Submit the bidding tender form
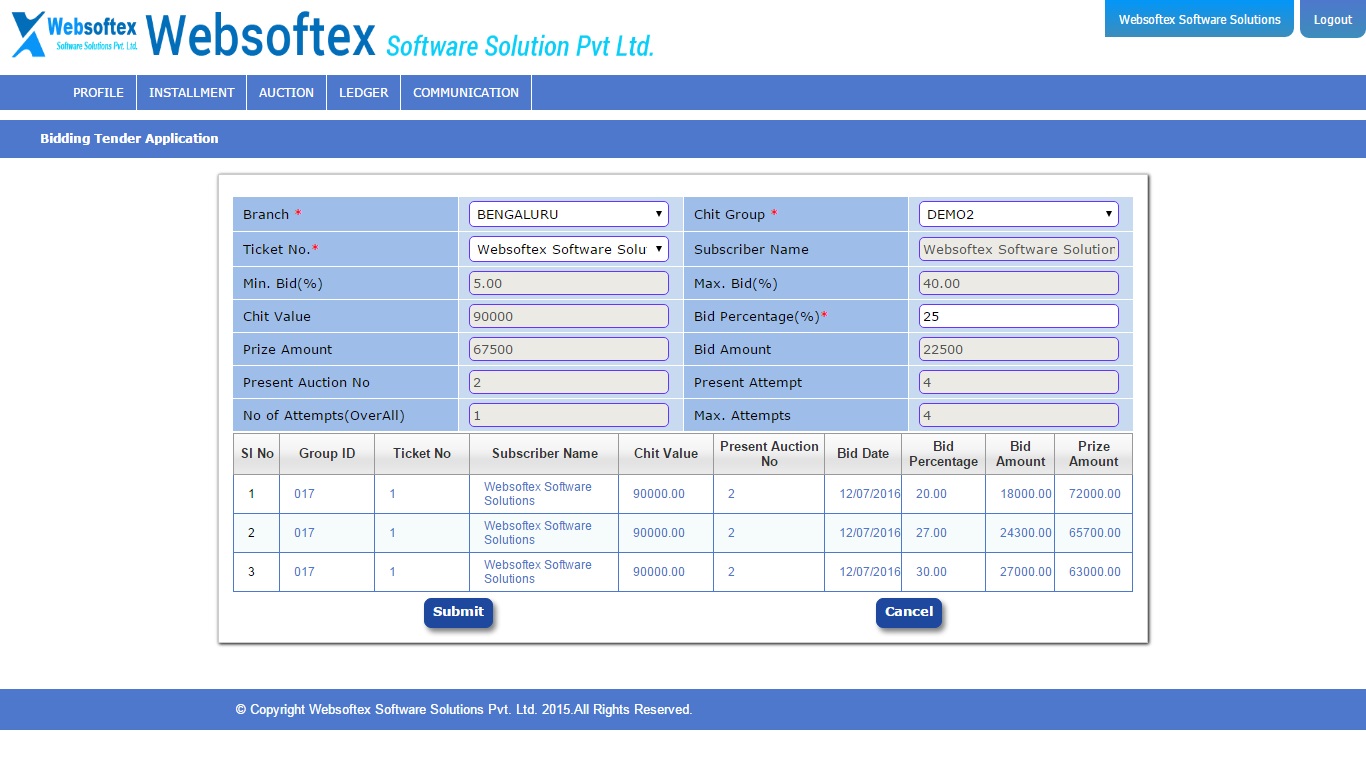Viewport: 1366px width, 768px height. click(458, 612)
